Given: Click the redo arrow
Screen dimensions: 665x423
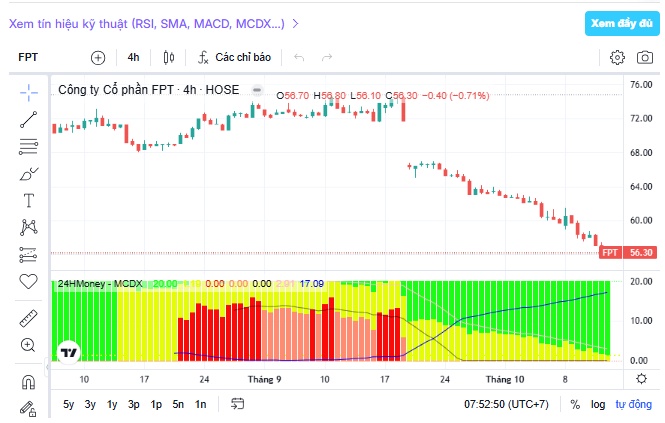Looking at the screenshot, I should pyautogui.click(x=327, y=57).
